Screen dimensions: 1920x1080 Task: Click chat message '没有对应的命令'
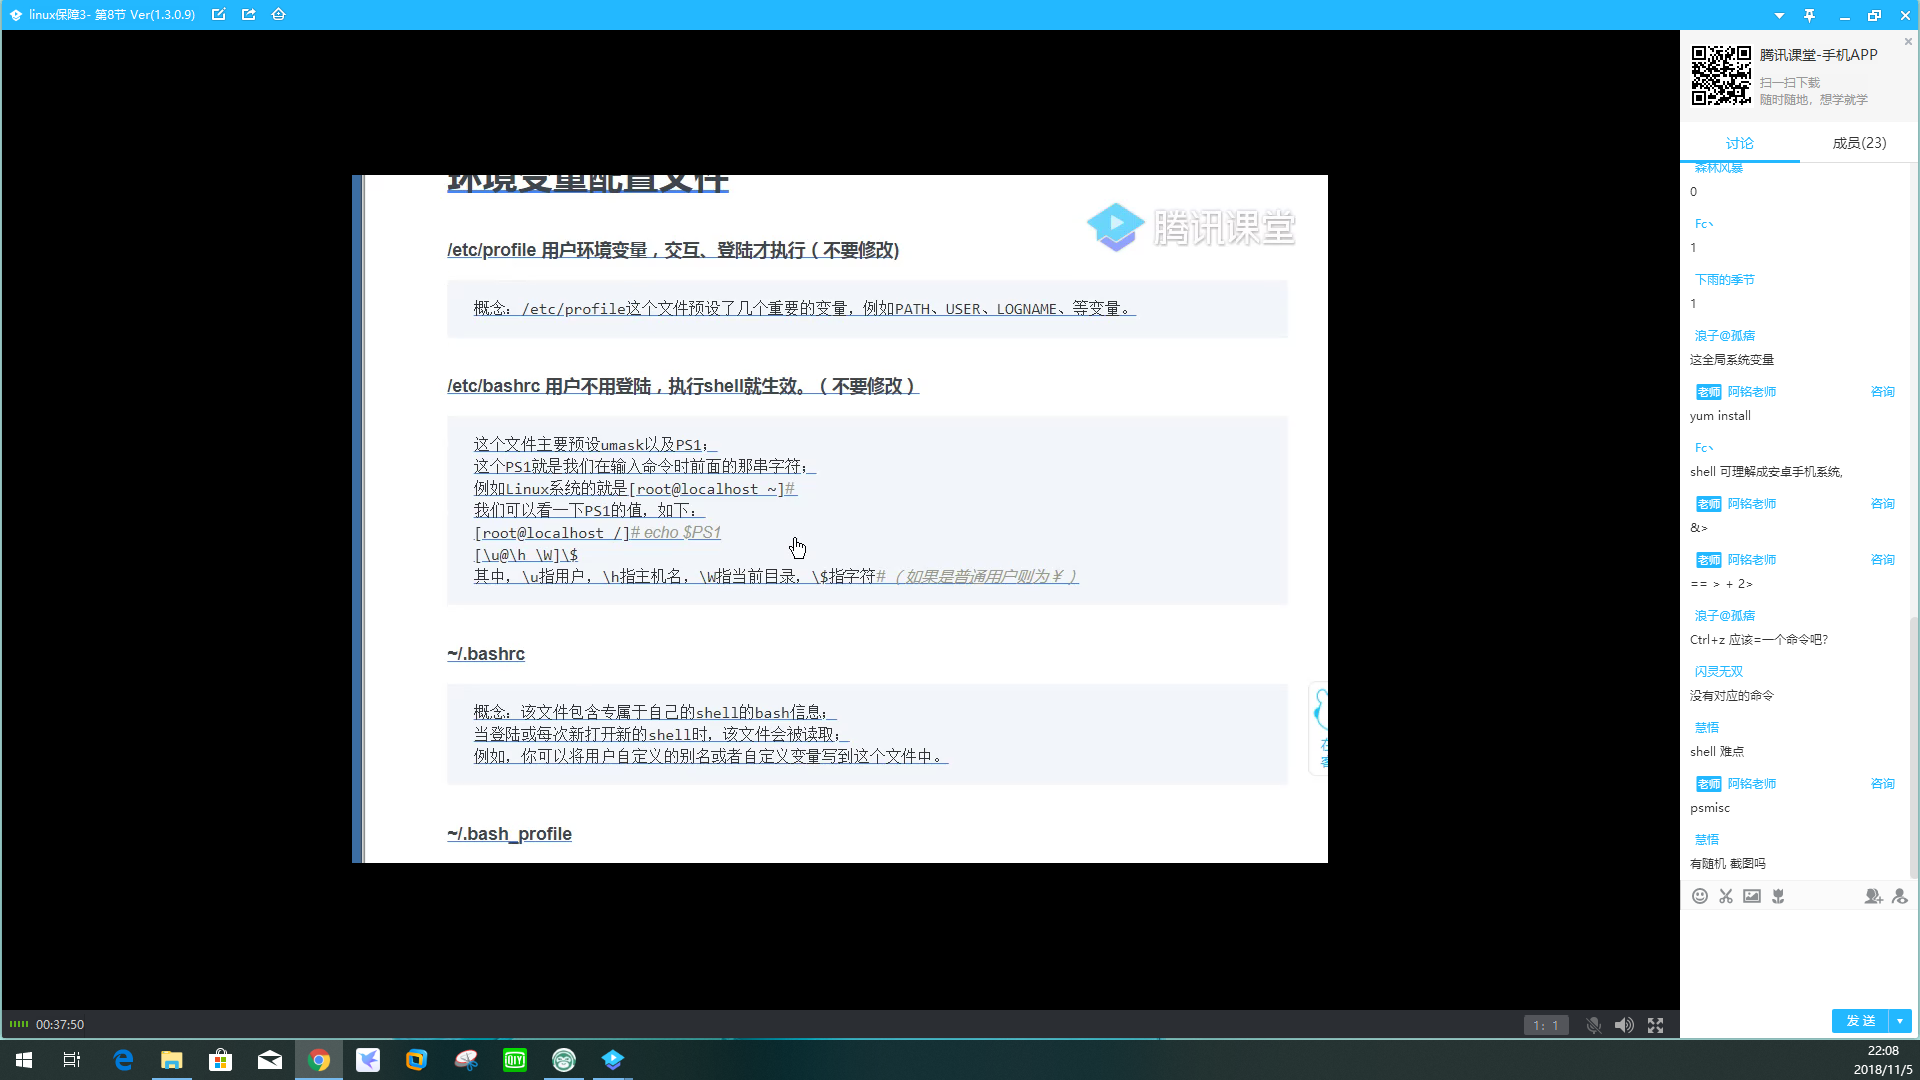point(1732,696)
